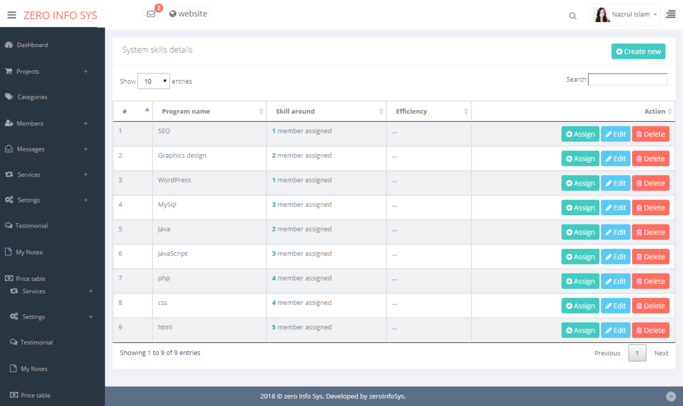Image resolution: width=683 pixels, height=406 pixels.
Task: Click the scroll to top footer icon
Action: (670, 397)
